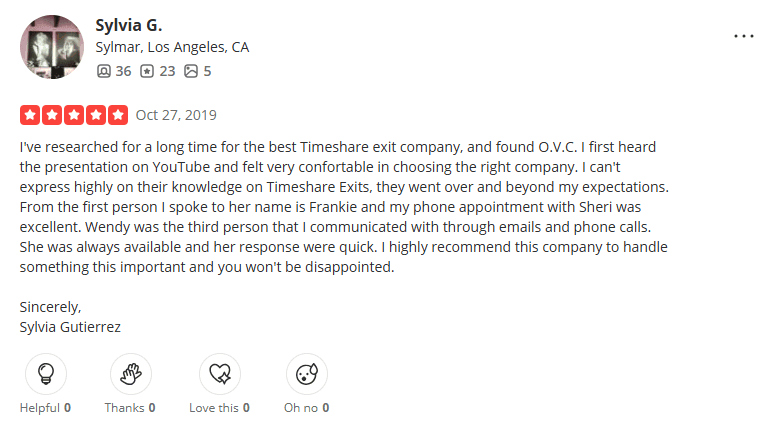Viewport: 776px width, 431px height.
Task: Click the Sylmar, Los Angeles, CA location
Action: pyautogui.click(x=171, y=47)
